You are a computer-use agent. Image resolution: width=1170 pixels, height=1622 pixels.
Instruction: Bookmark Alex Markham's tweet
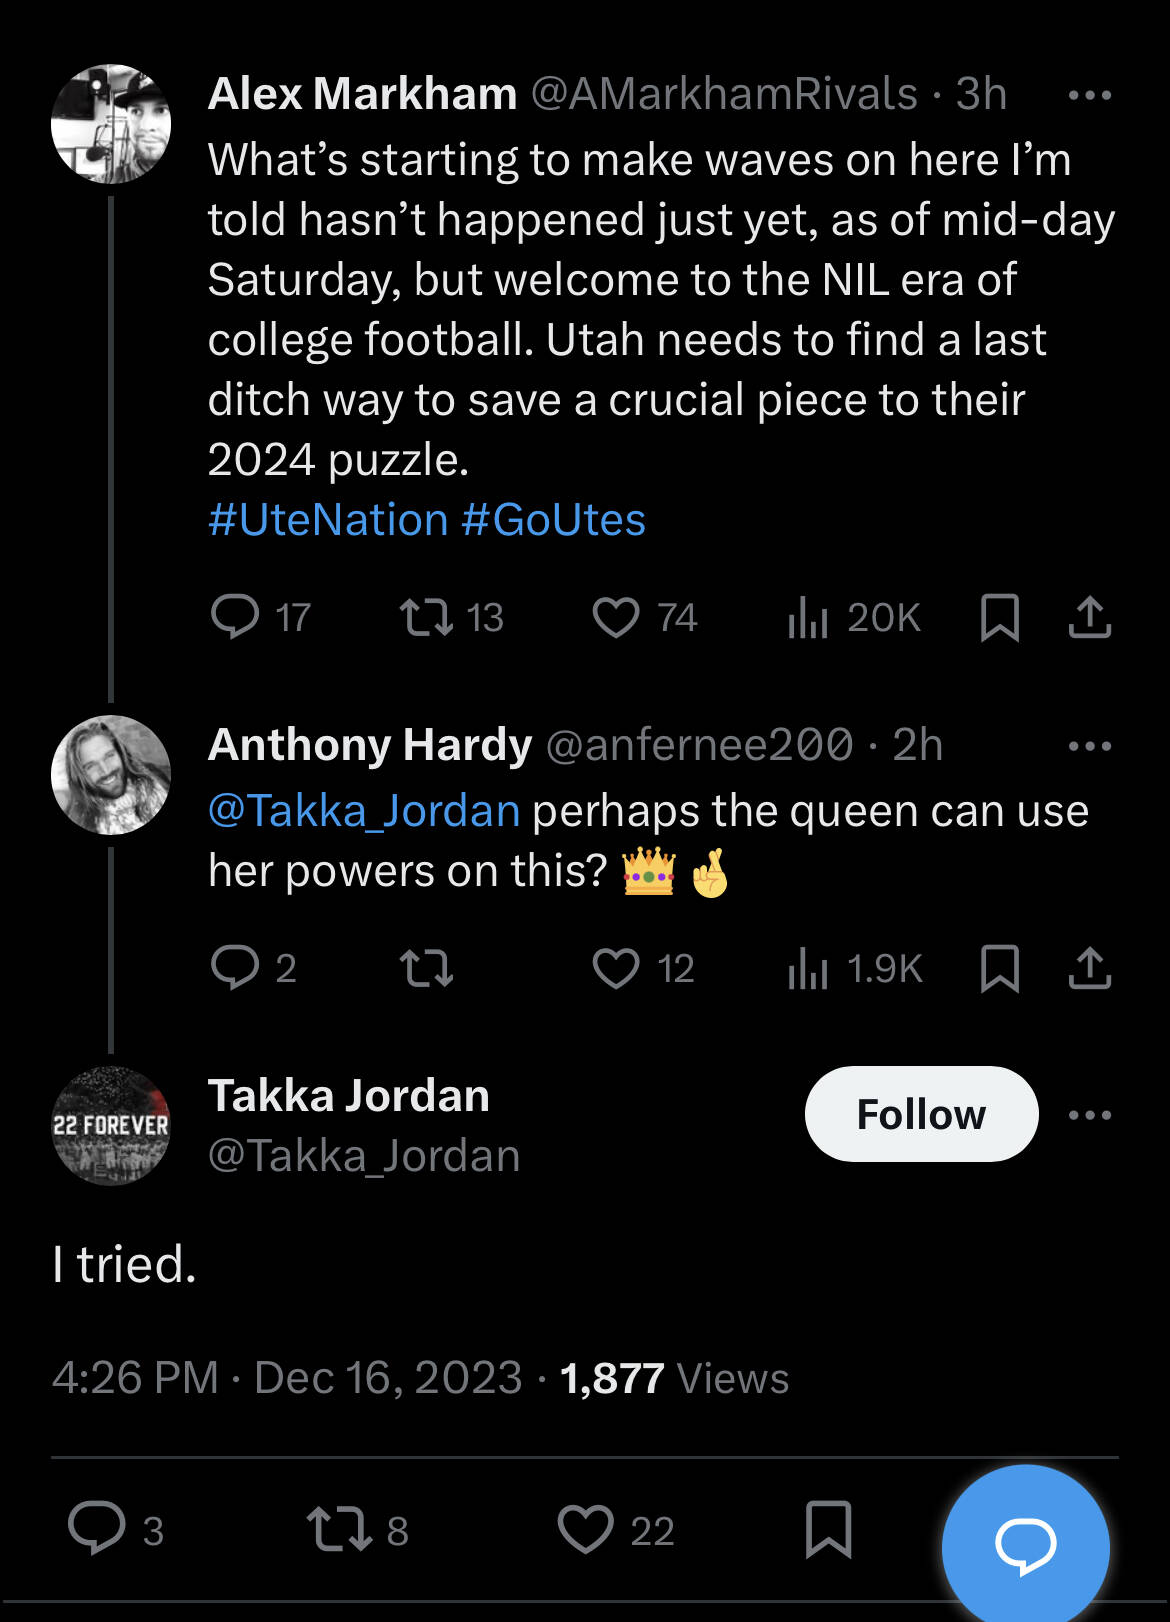point(999,616)
